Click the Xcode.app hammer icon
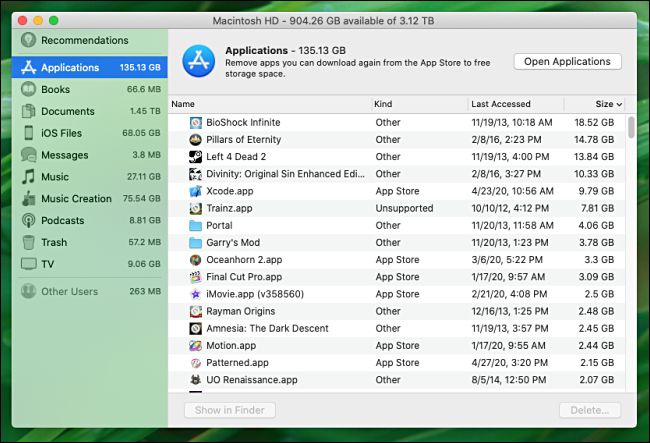 [195, 191]
